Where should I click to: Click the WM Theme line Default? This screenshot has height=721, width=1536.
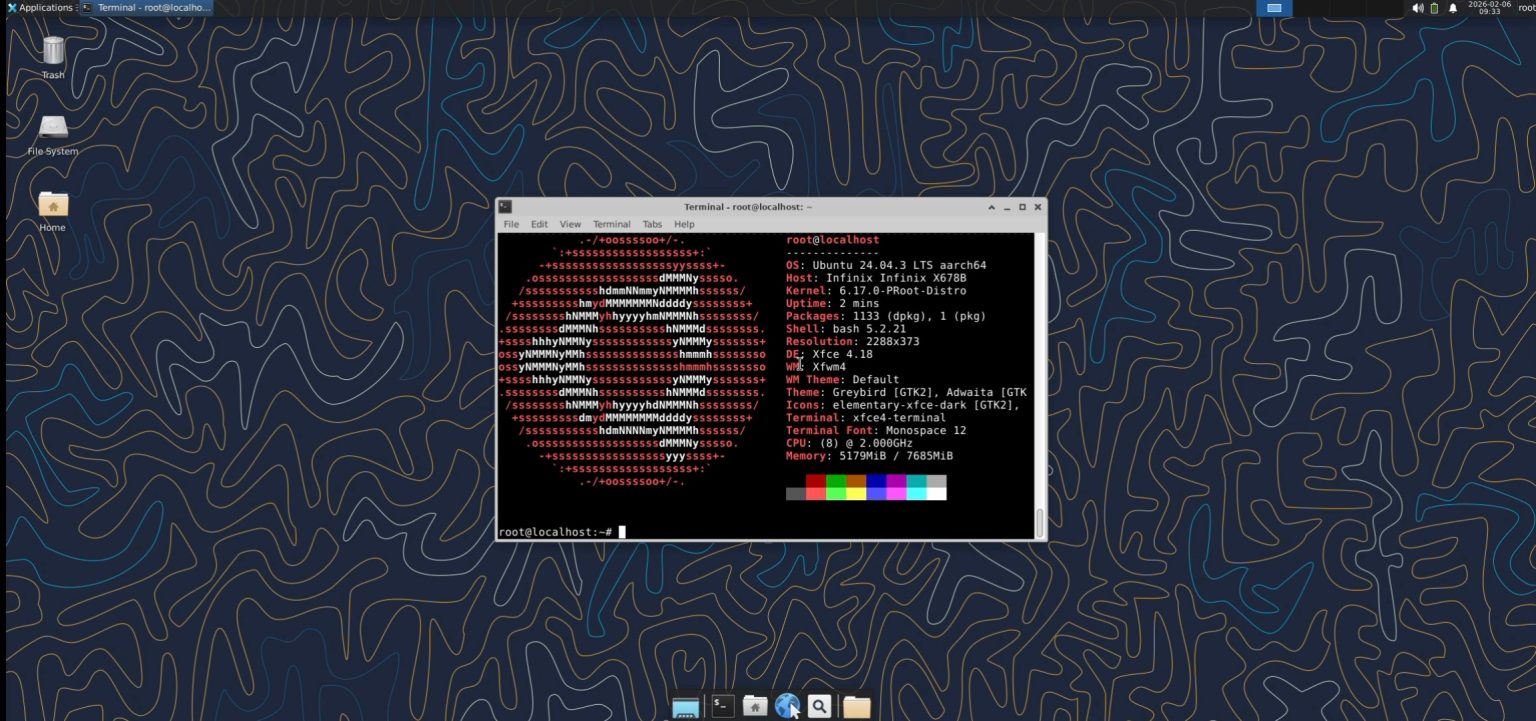click(x=842, y=380)
